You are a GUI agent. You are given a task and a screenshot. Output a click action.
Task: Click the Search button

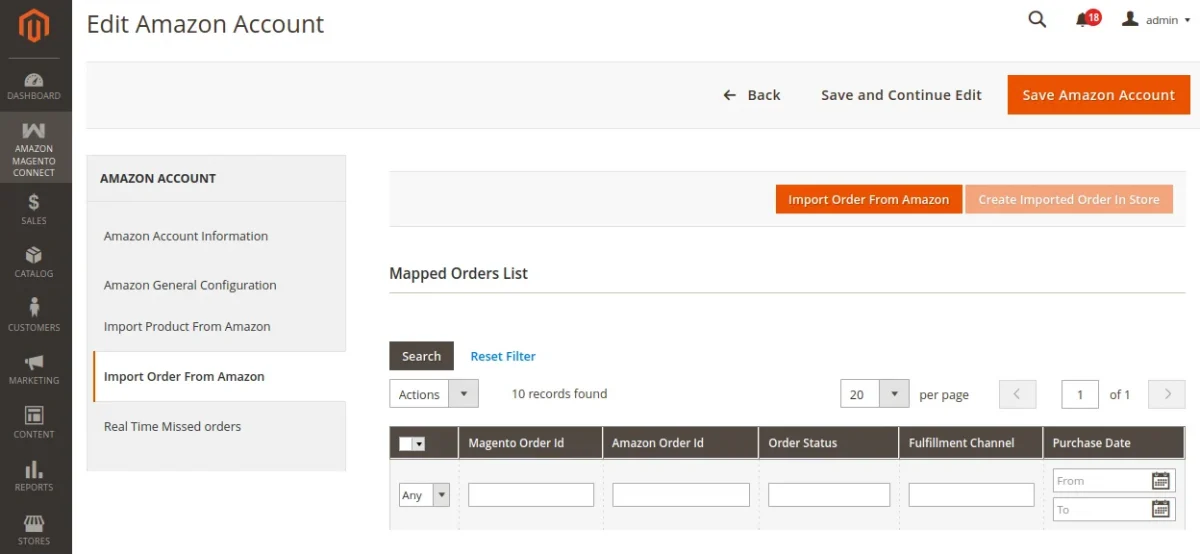[x=421, y=356]
